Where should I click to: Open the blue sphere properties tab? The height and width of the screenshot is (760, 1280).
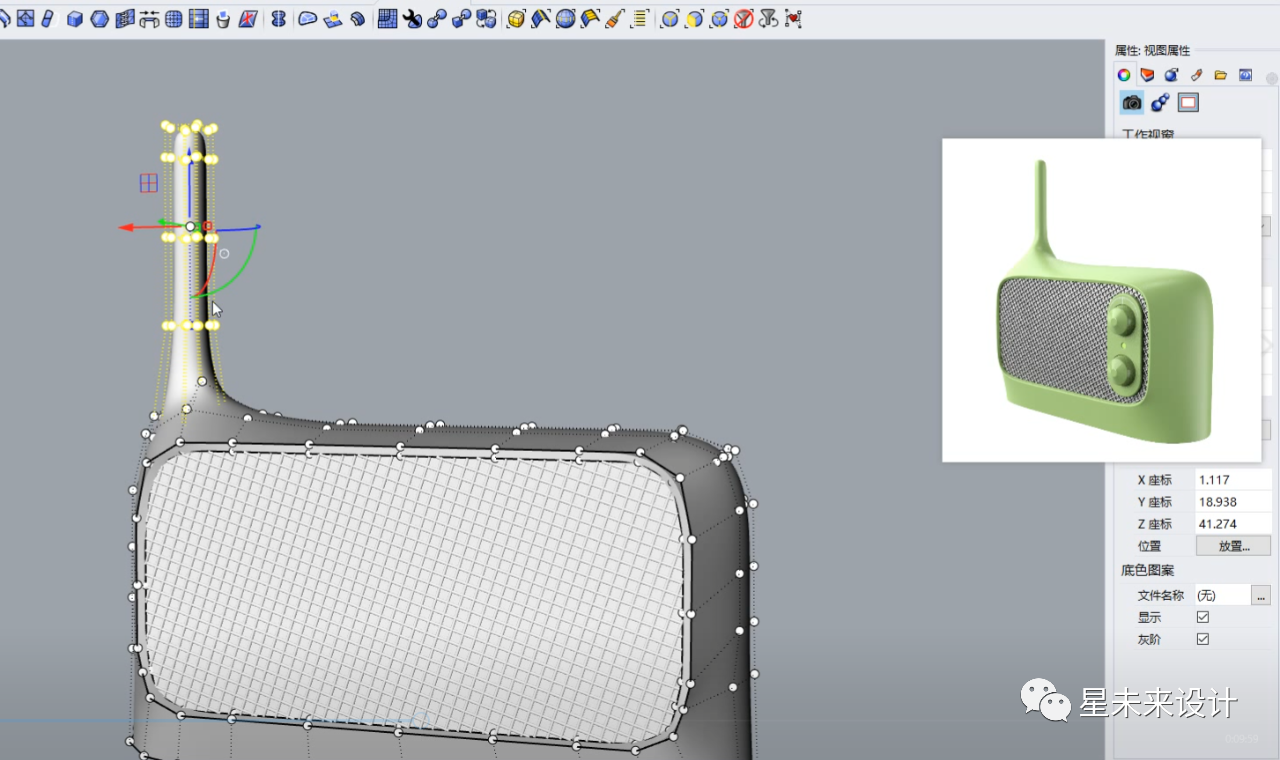(x=1172, y=75)
